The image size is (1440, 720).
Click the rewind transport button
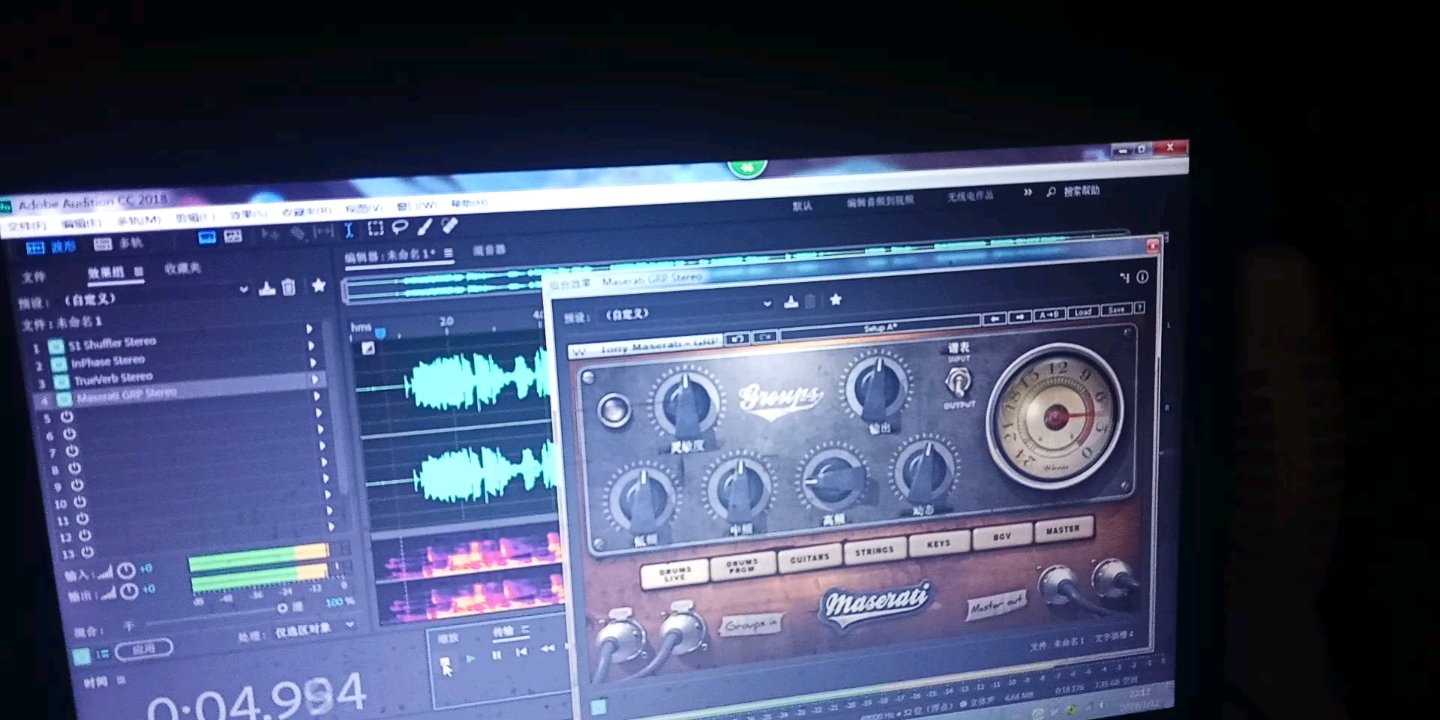[547, 649]
